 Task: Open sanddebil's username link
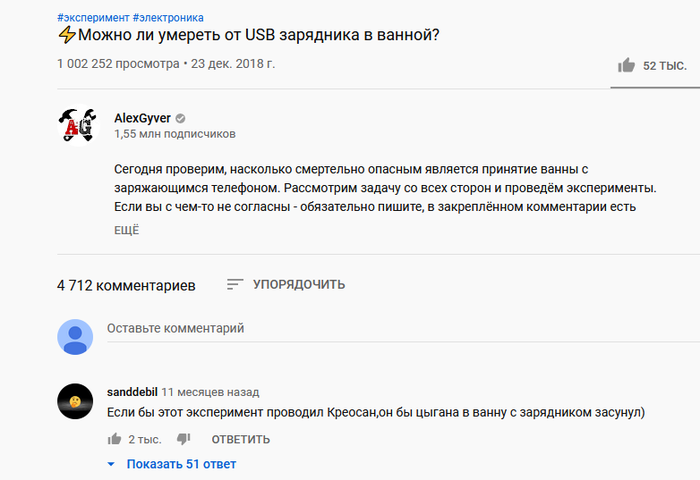pos(132,392)
